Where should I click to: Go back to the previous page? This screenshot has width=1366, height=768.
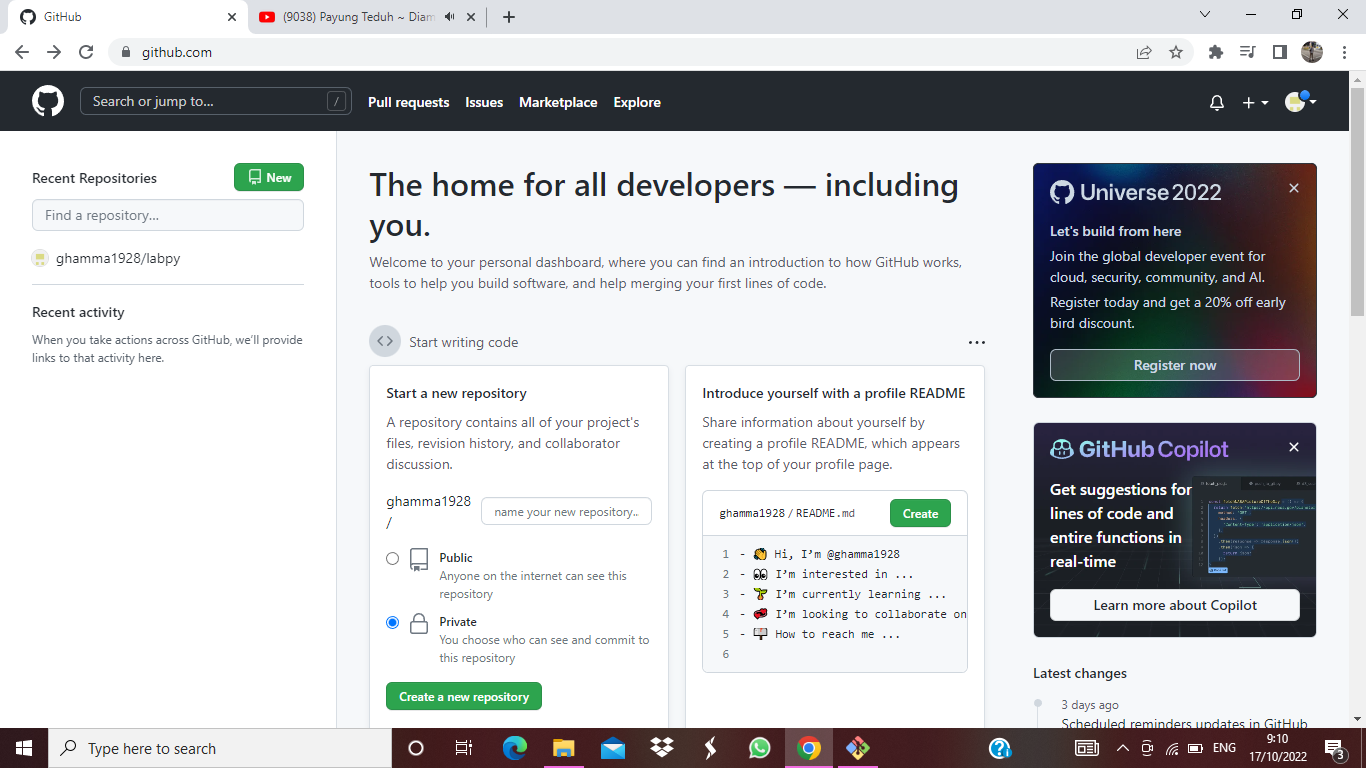22,52
